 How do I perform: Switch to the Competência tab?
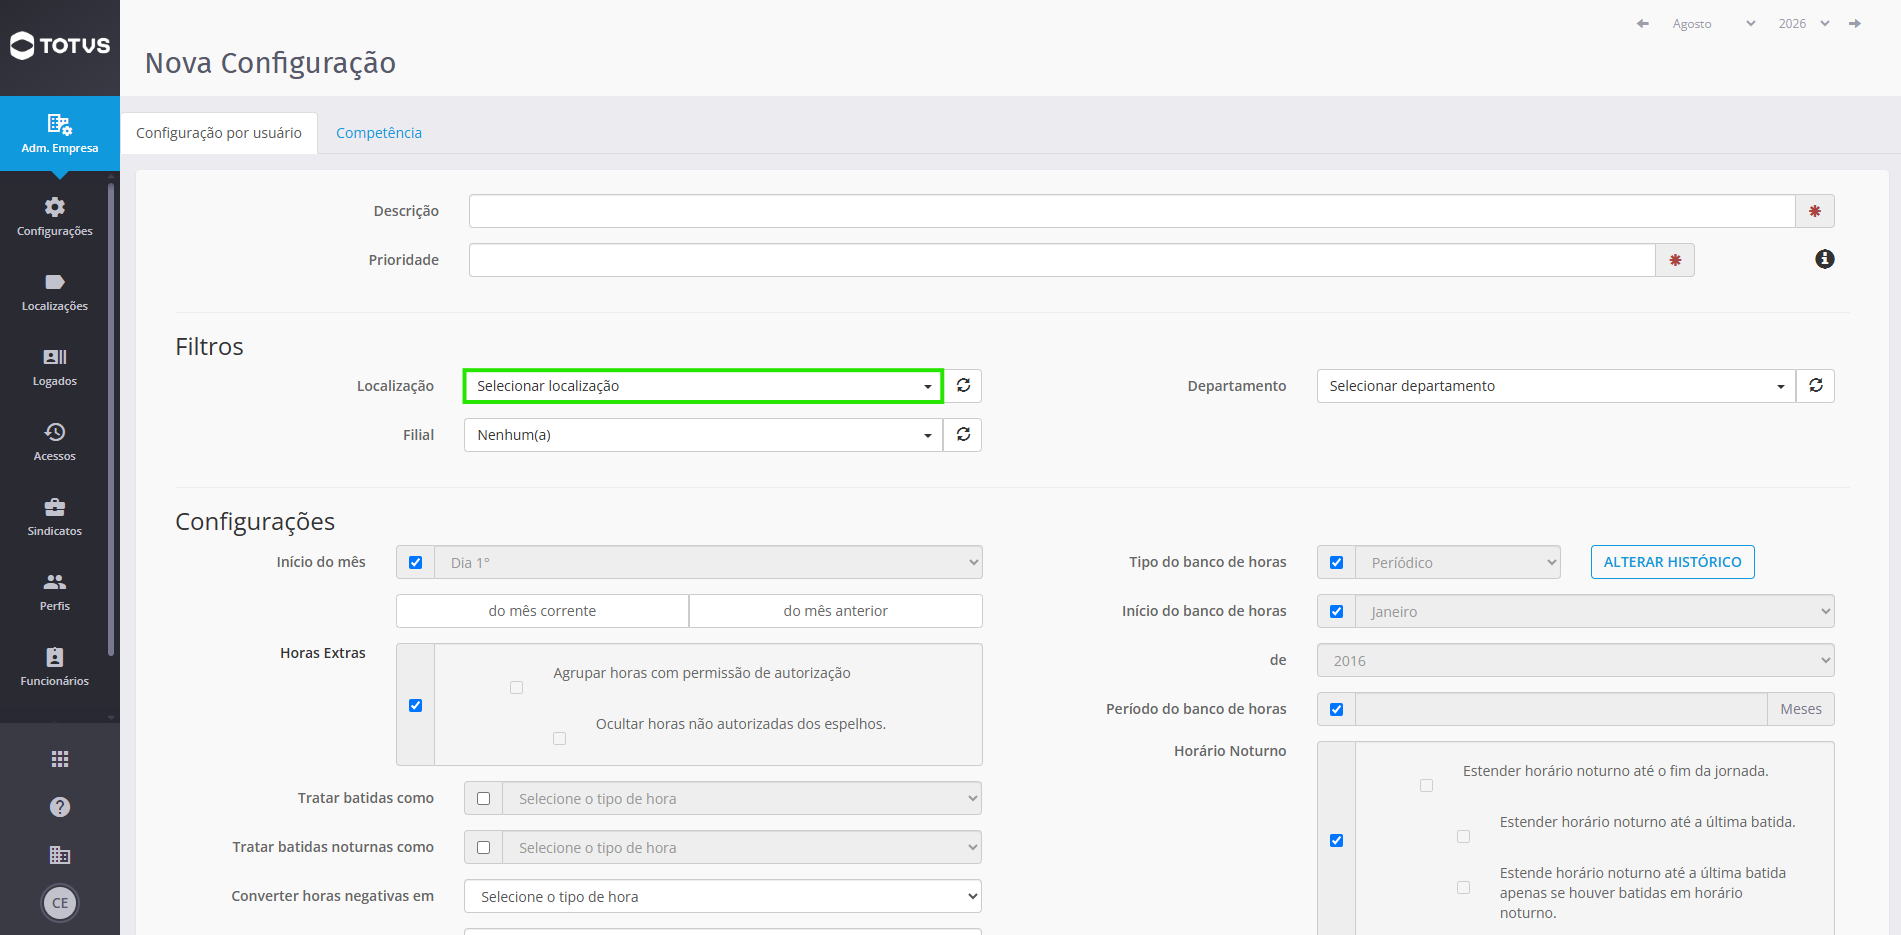pyautogui.click(x=379, y=133)
